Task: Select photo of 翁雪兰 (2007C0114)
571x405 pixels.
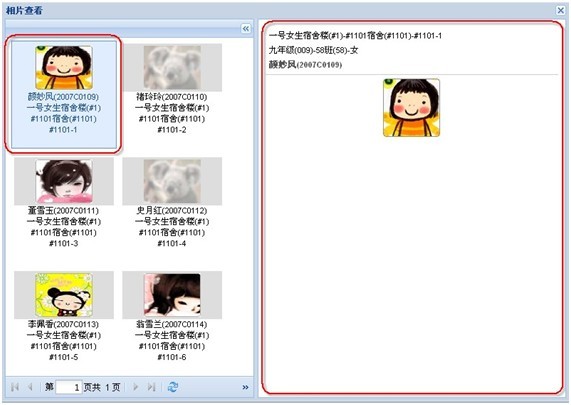Action: (172, 295)
